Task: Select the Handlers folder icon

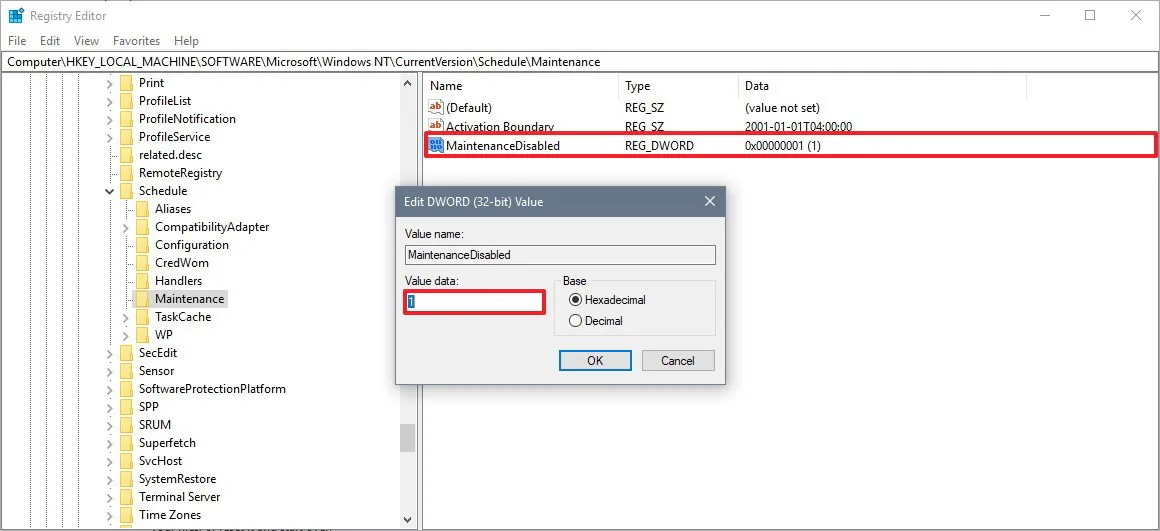Action: point(142,281)
